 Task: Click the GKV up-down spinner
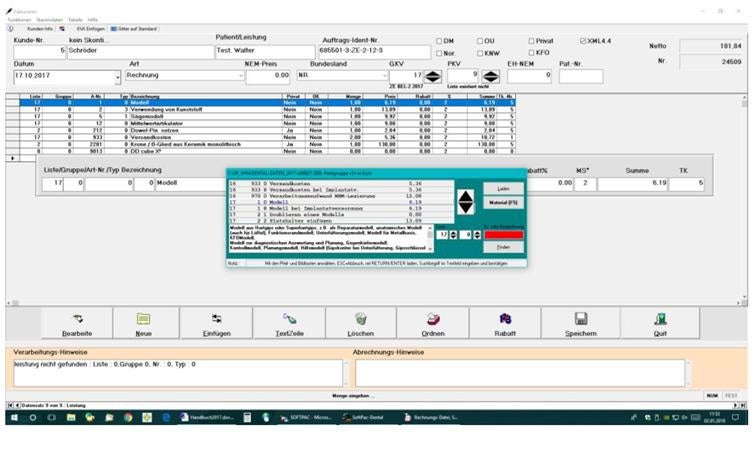tap(433, 76)
